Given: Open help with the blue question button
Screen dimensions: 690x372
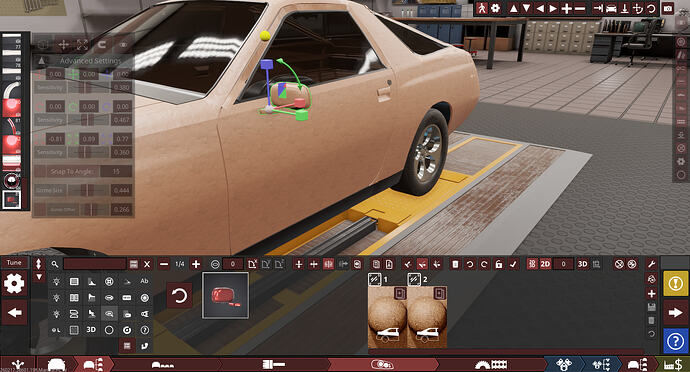Looking at the screenshot, I should click(x=675, y=341).
